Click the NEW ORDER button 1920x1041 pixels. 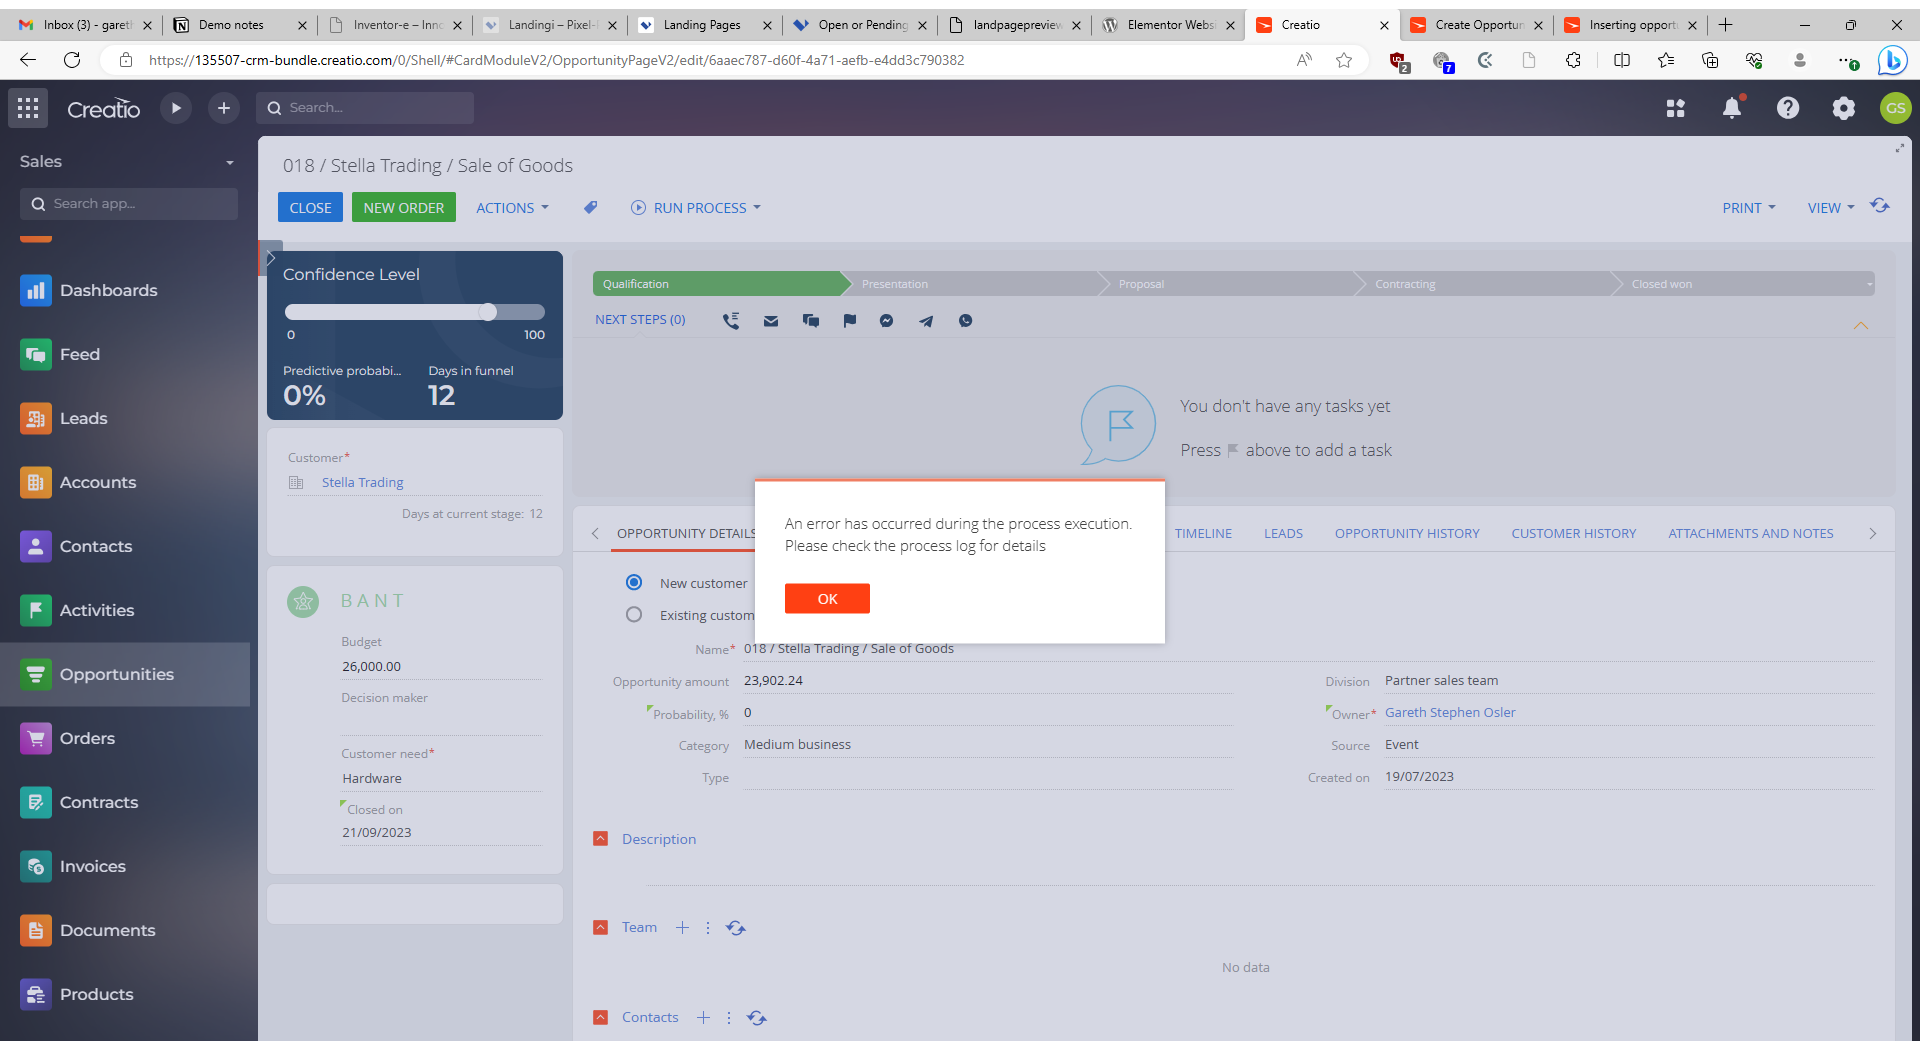(403, 208)
